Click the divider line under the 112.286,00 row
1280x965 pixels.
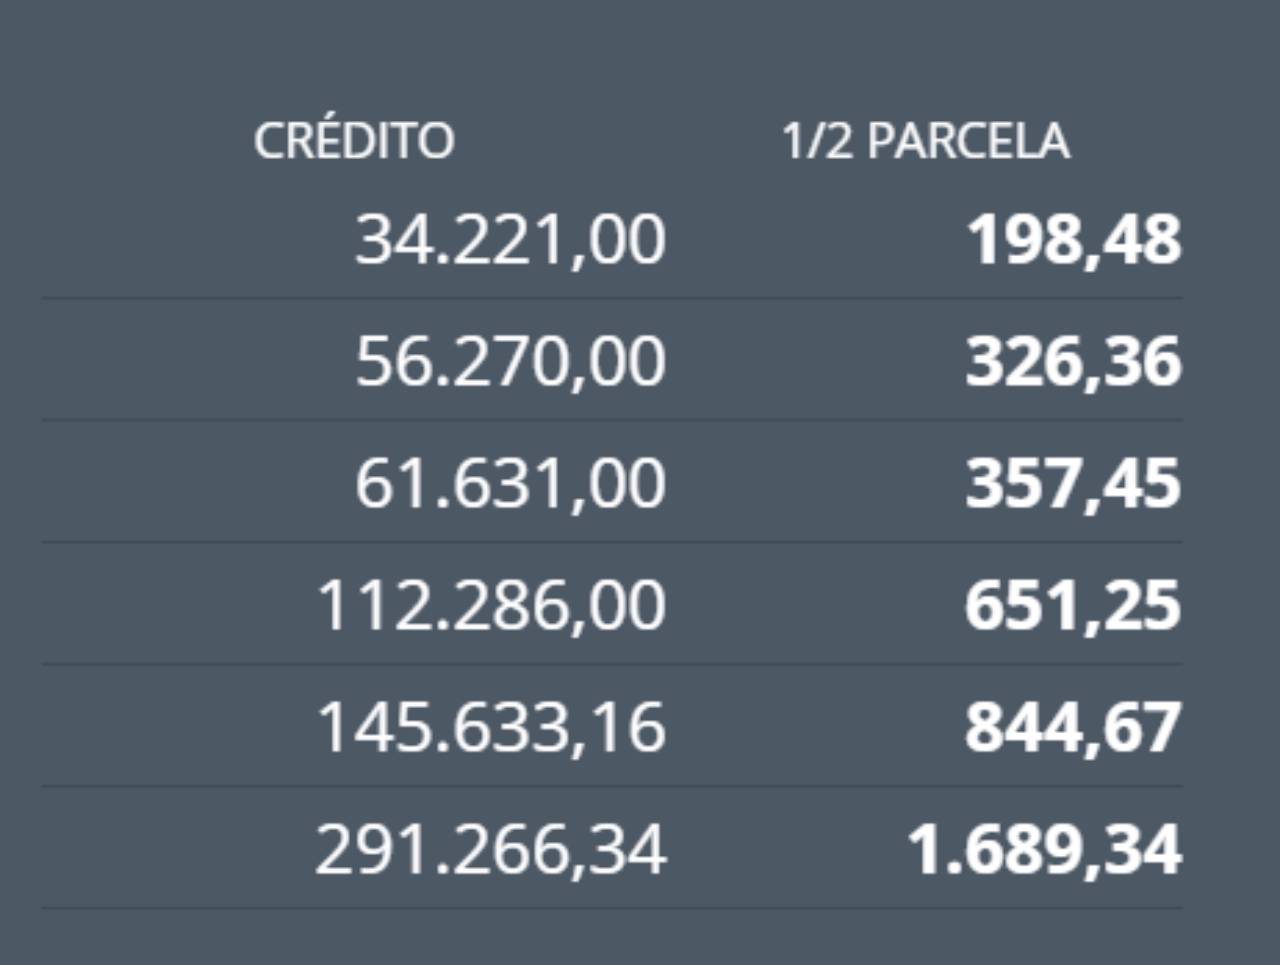click(612, 664)
